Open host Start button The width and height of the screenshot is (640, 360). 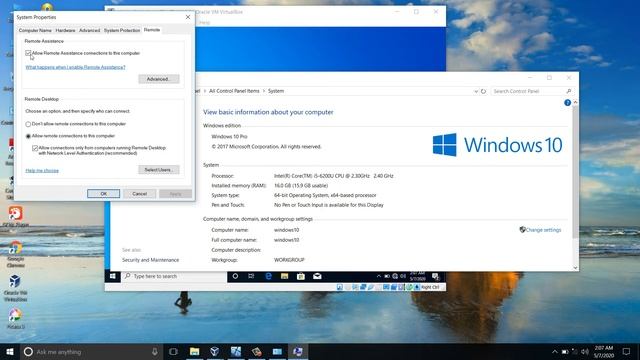coord(10,352)
